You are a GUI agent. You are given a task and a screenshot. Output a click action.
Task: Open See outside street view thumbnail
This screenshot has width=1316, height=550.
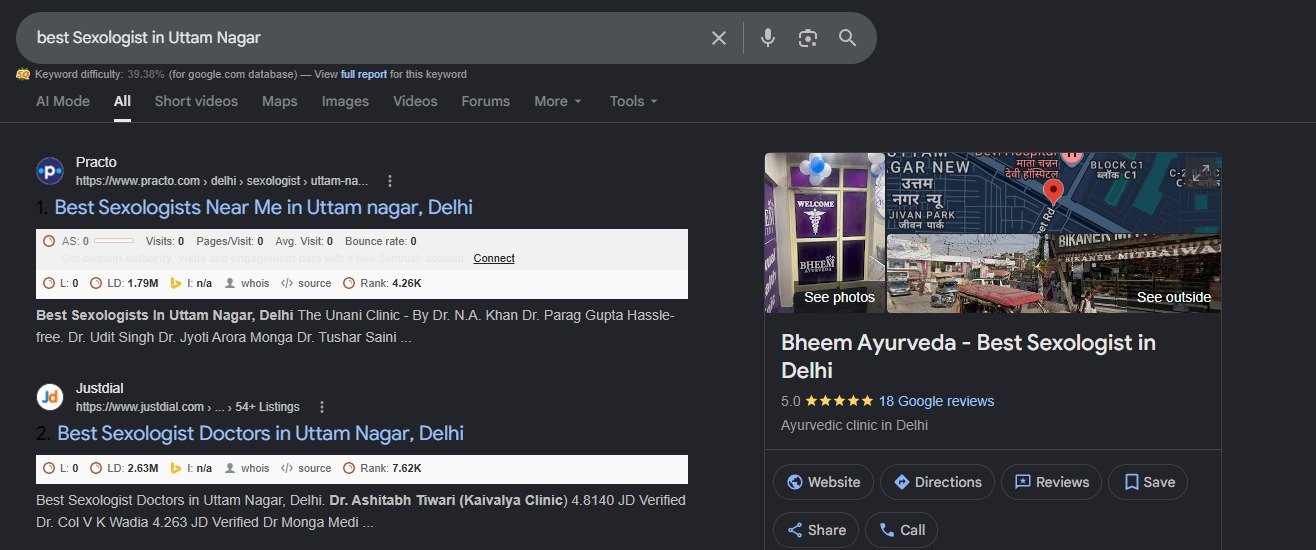(1054, 273)
